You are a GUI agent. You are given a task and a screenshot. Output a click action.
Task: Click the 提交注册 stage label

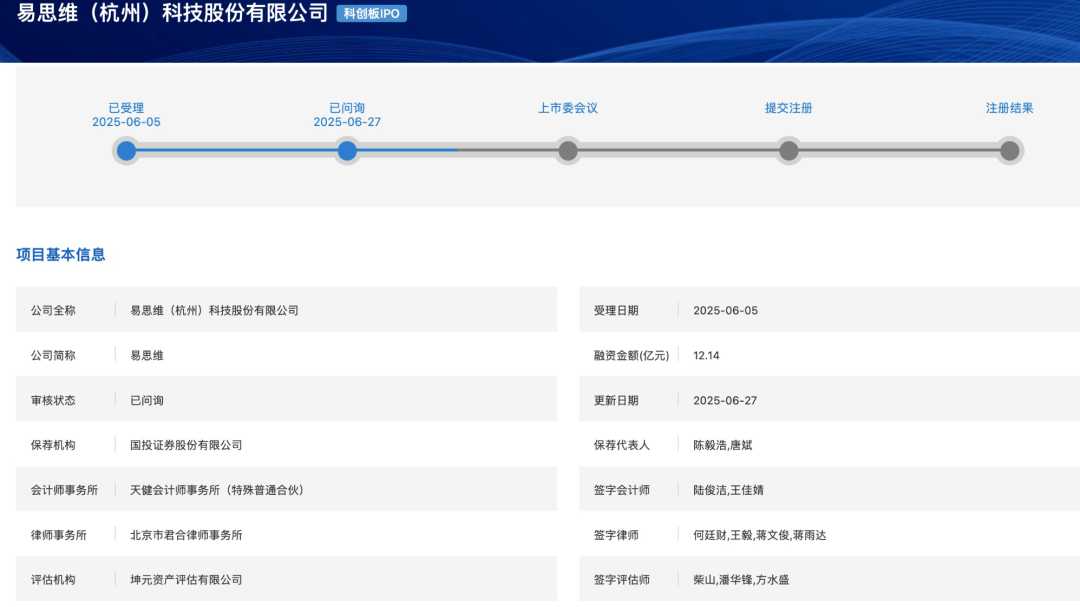(789, 108)
